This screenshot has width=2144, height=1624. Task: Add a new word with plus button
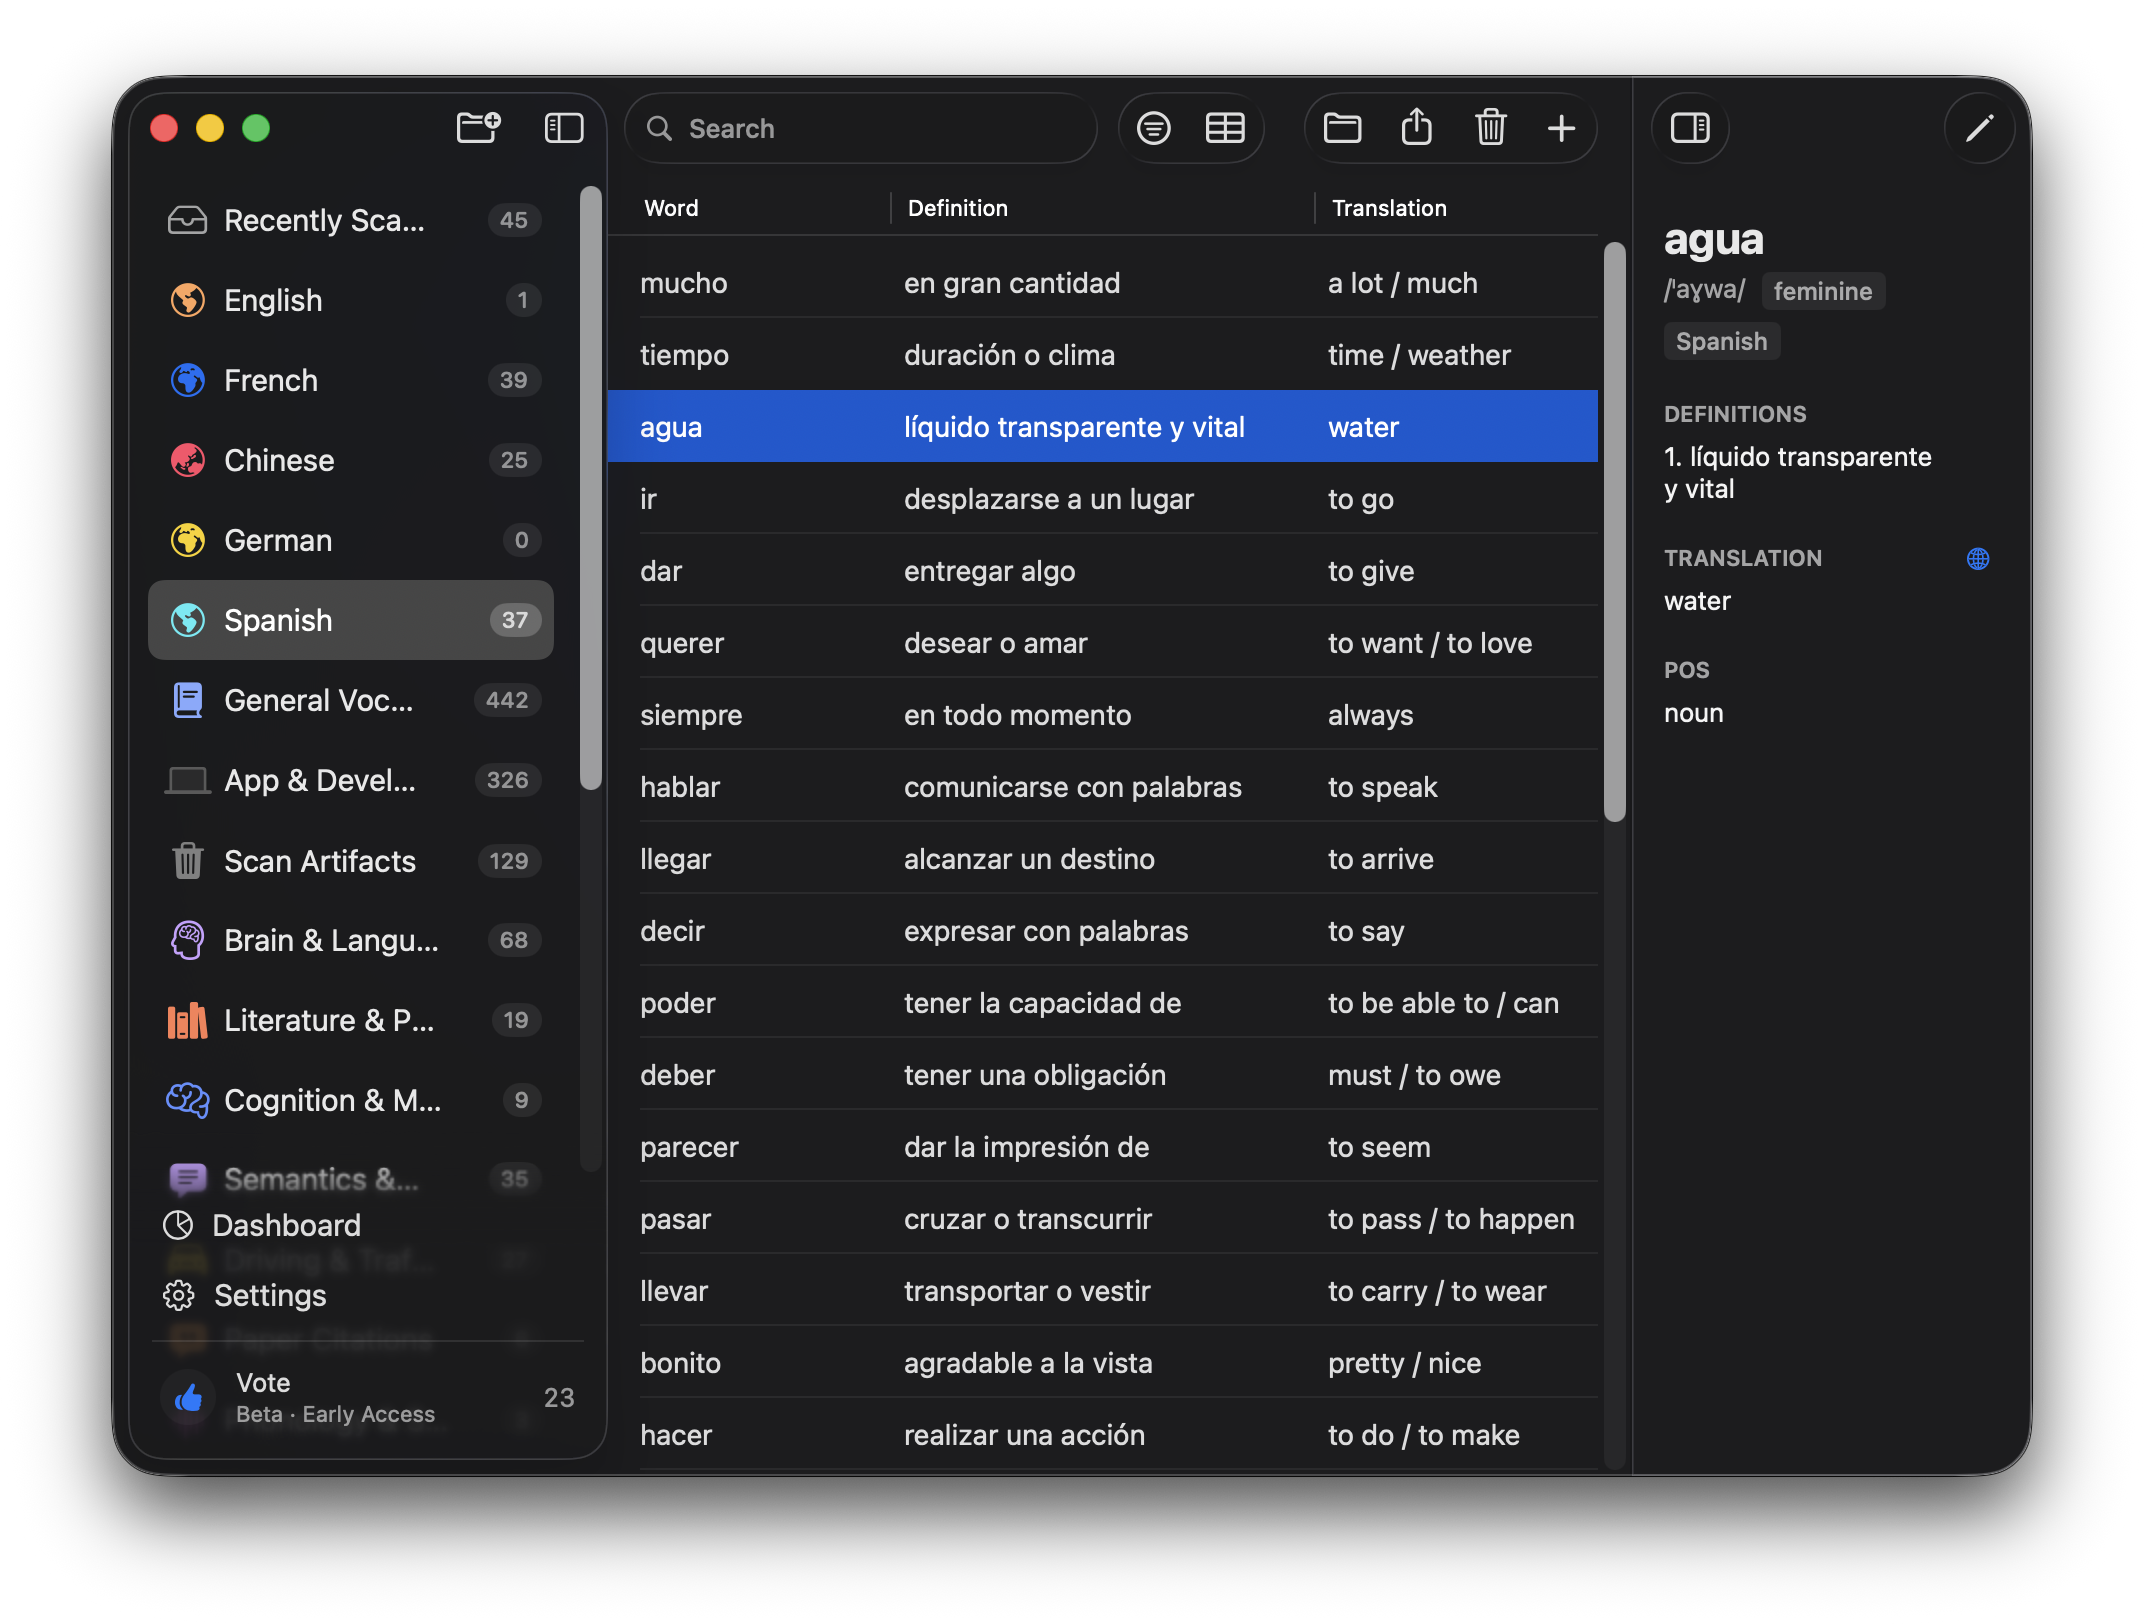(x=1561, y=128)
